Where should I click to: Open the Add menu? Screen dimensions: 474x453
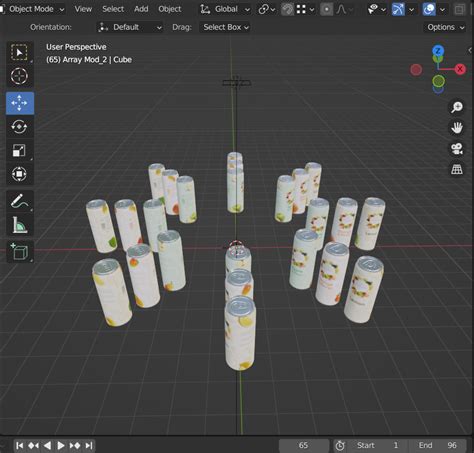(141, 9)
